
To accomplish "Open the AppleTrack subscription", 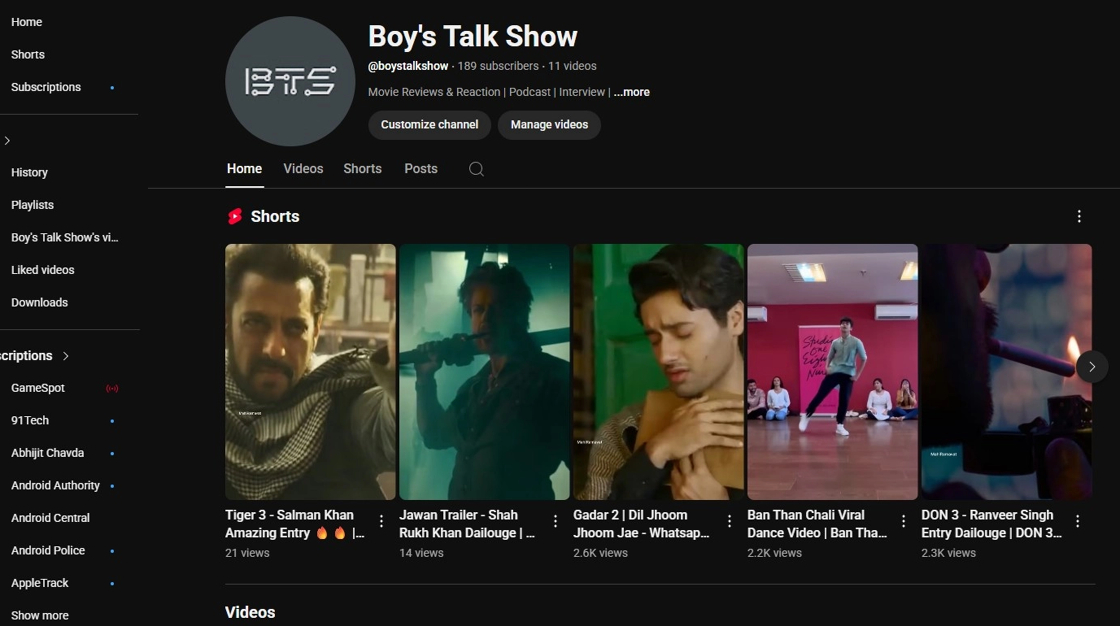I will [x=40, y=583].
